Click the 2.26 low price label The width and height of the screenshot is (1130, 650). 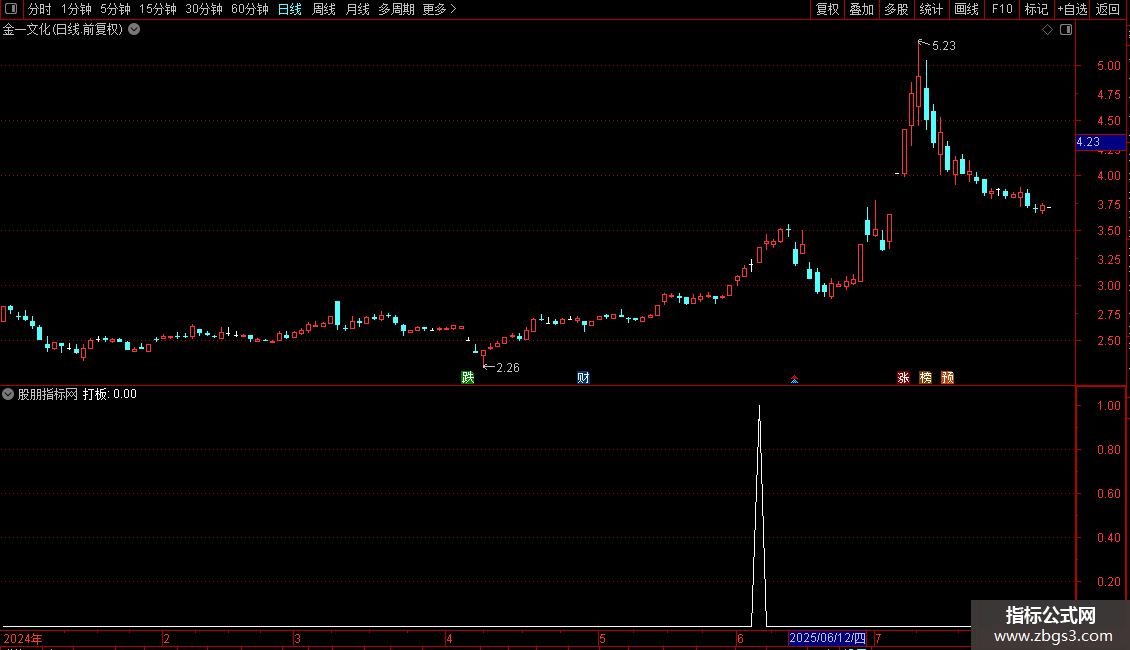(507, 368)
